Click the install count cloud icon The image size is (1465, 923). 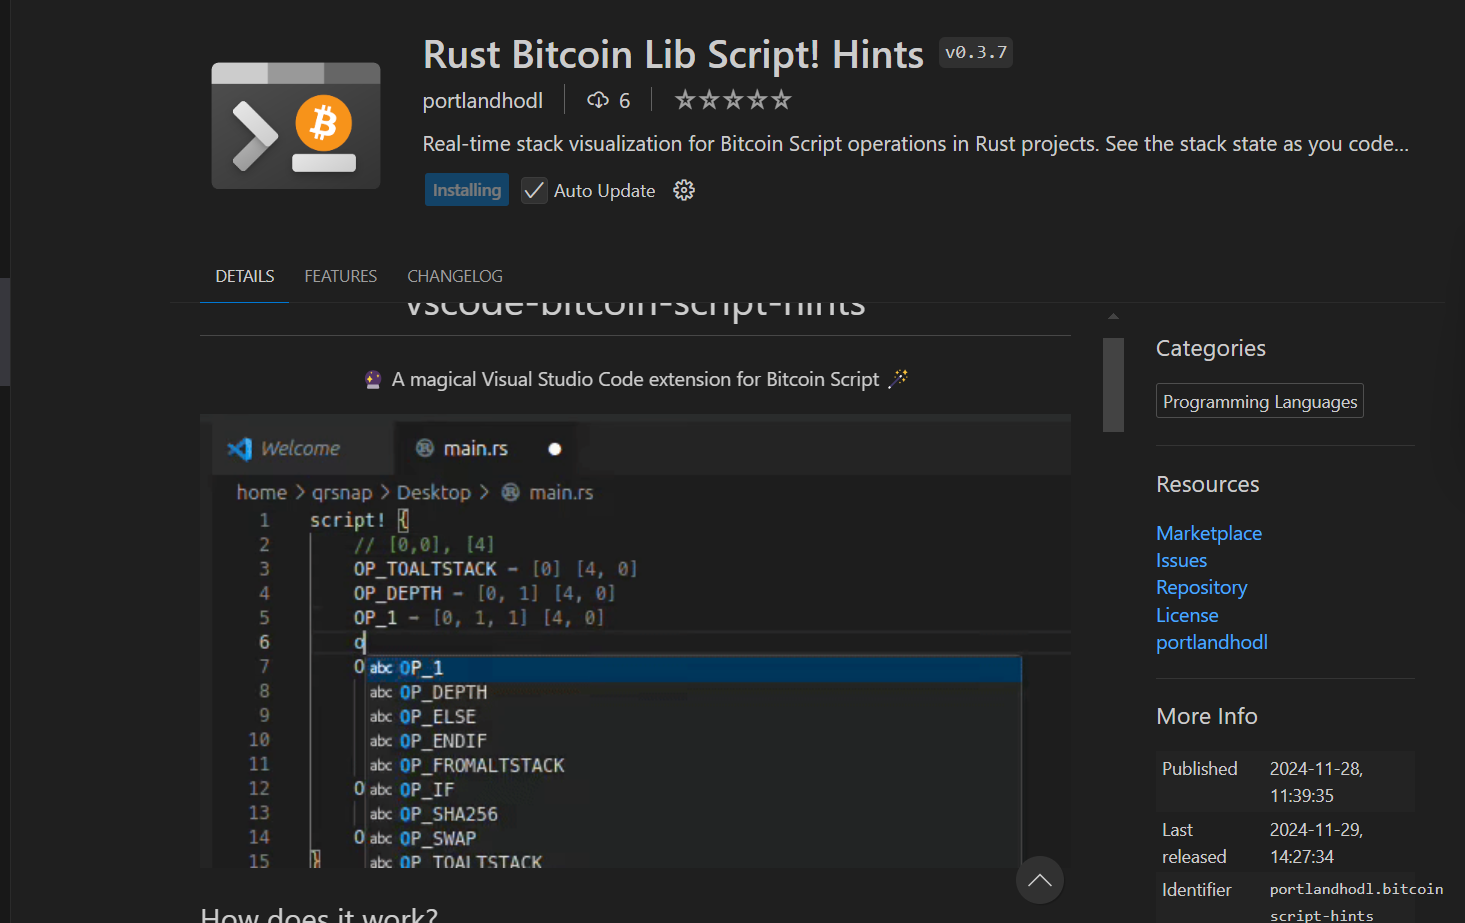click(x=598, y=100)
